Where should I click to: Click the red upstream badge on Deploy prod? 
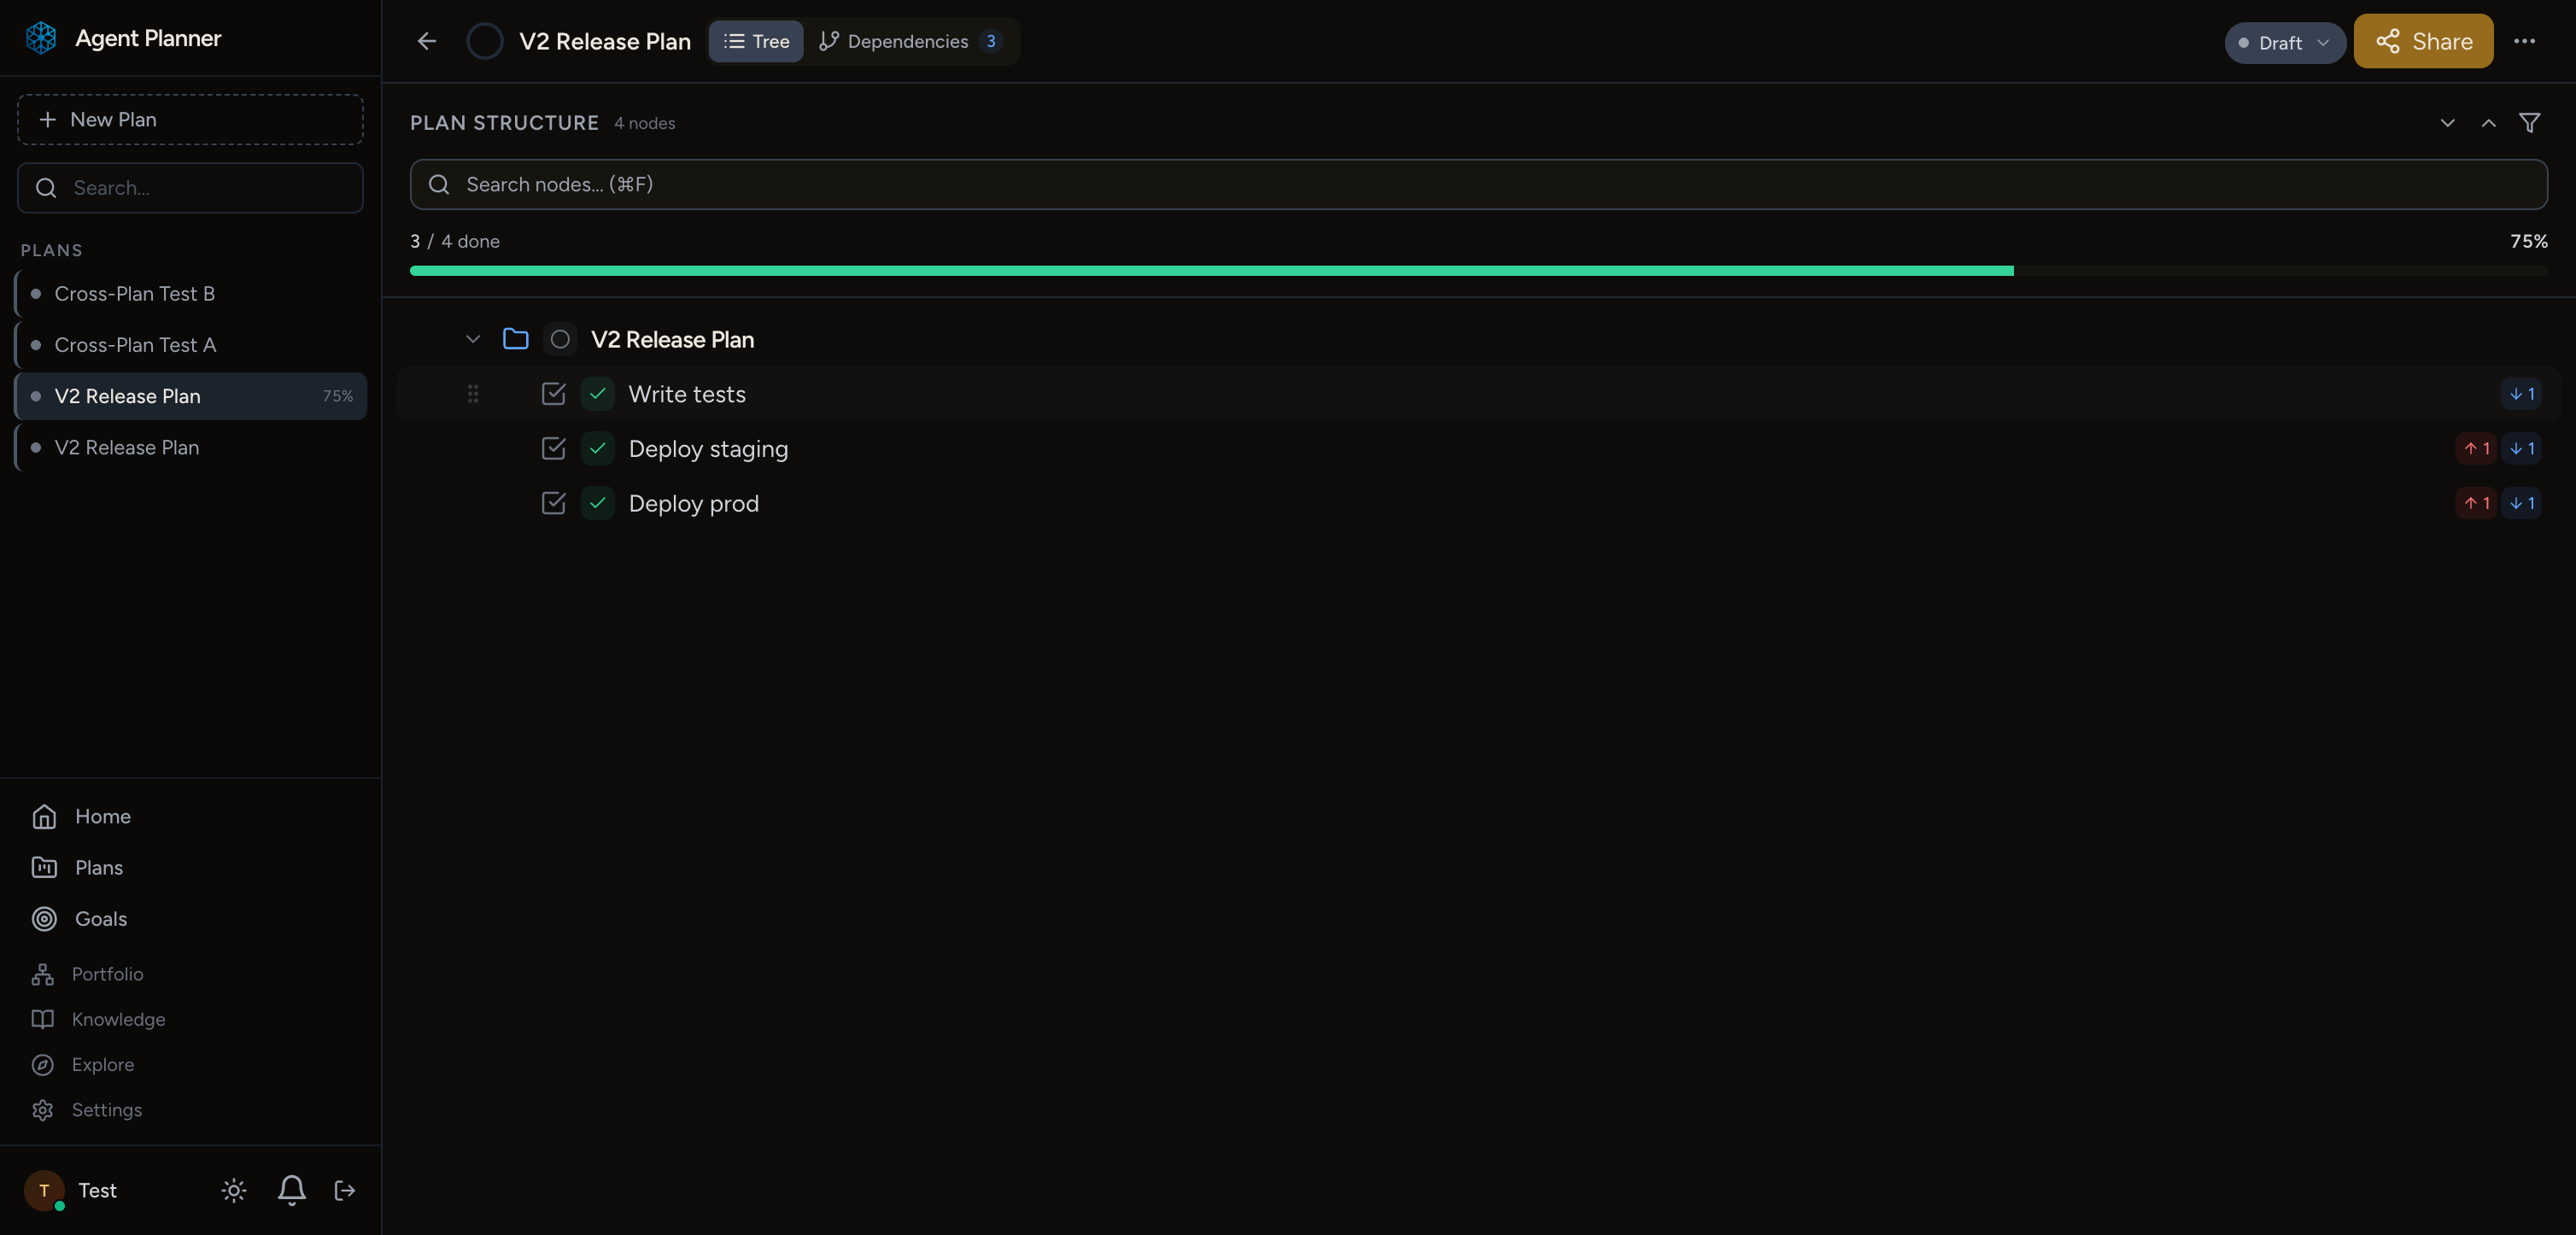pyautogui.click(x=2476, y=503)
